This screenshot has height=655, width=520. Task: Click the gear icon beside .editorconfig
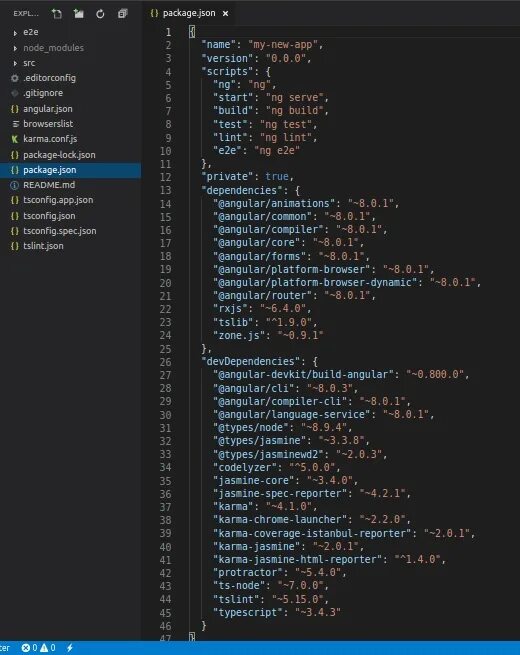pos(15,78)
